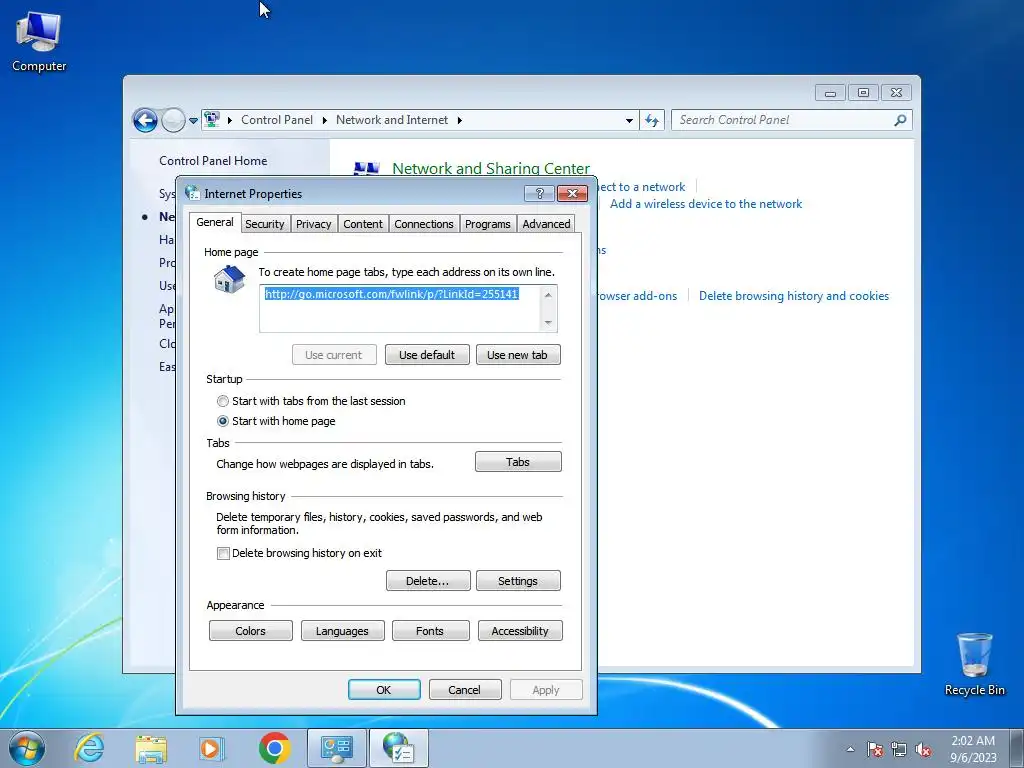The width and height of the screenshot is (1024, 768).
Task: Click the Back arrow in Control Panel
Action: [145, 120]
